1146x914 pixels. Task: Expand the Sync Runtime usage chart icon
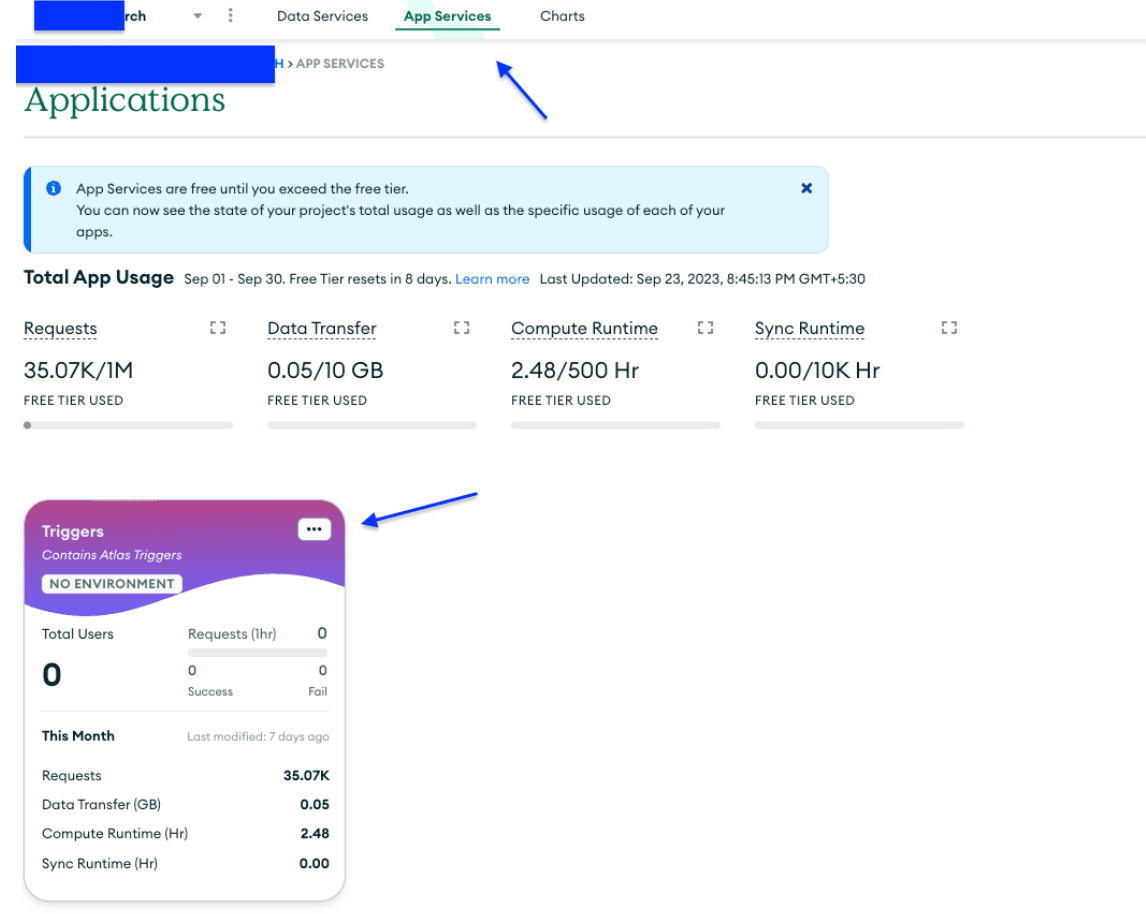tap(949, 328)
